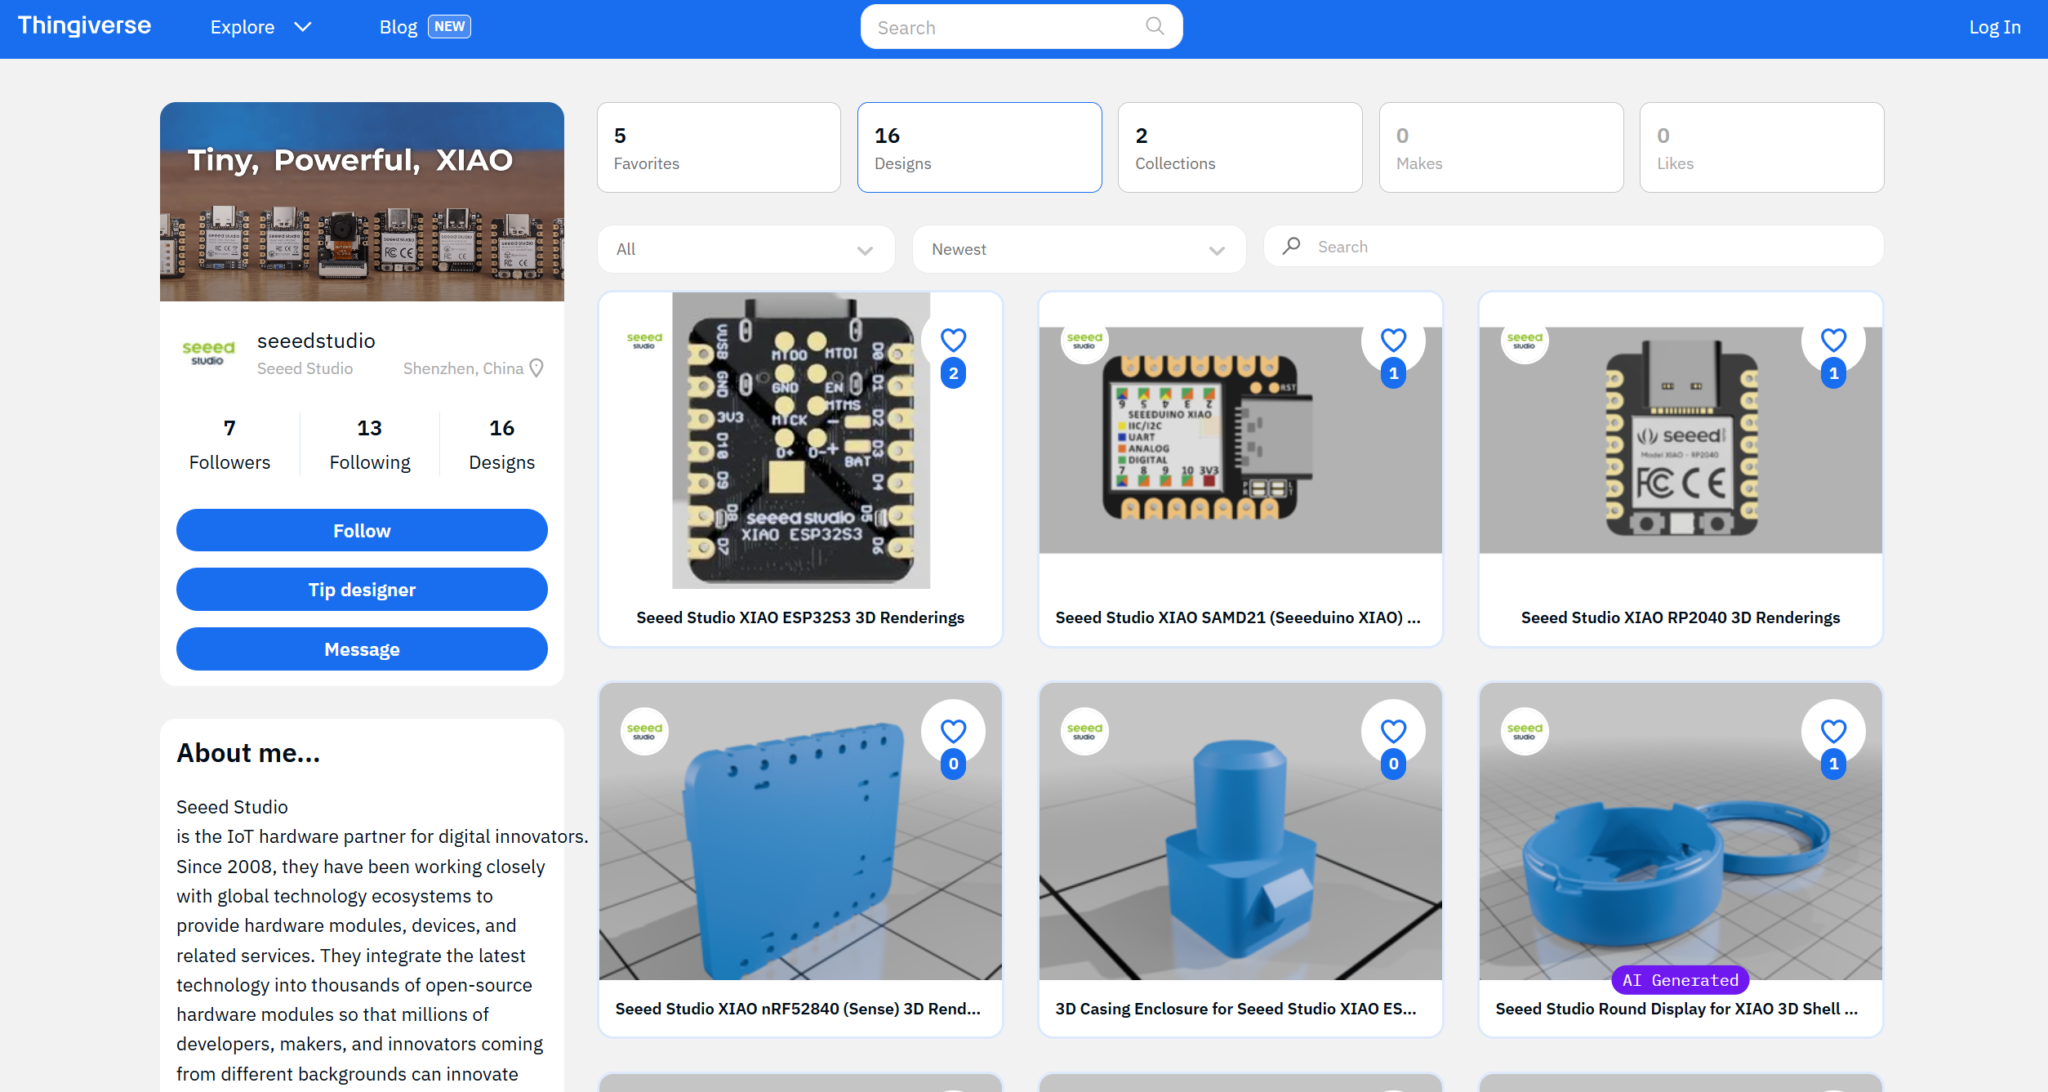Favorite the Seeed Studio XIAO ESP32S3 design
2048x1092 pixels.
tap(952, 340)
